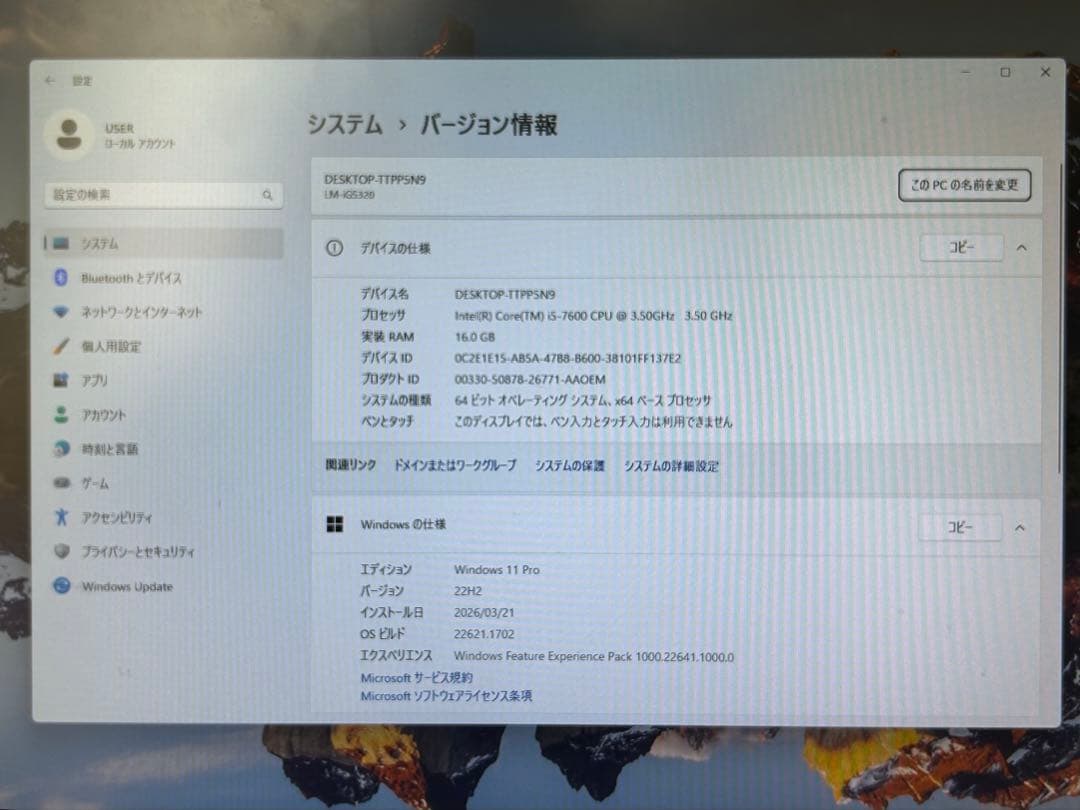Viewport: 1080px width, 810px height.
Task: Open Bluetooth とデバイス settings
Action: tap(163, 278)
